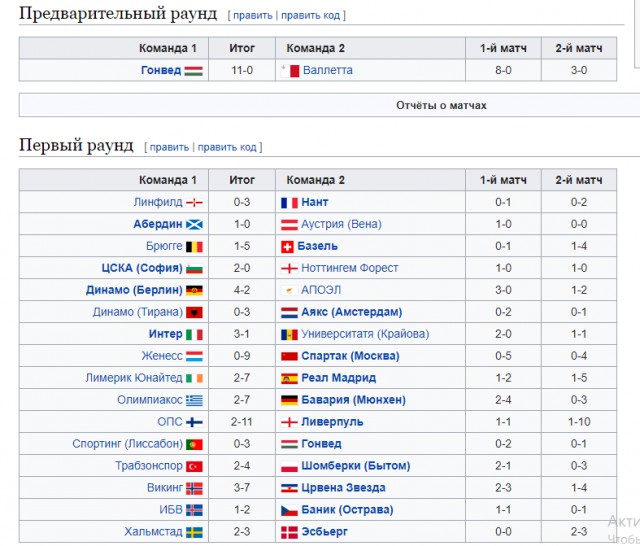Click the Bulgarian flag next to ЦСКА (София)

point(194,269)
